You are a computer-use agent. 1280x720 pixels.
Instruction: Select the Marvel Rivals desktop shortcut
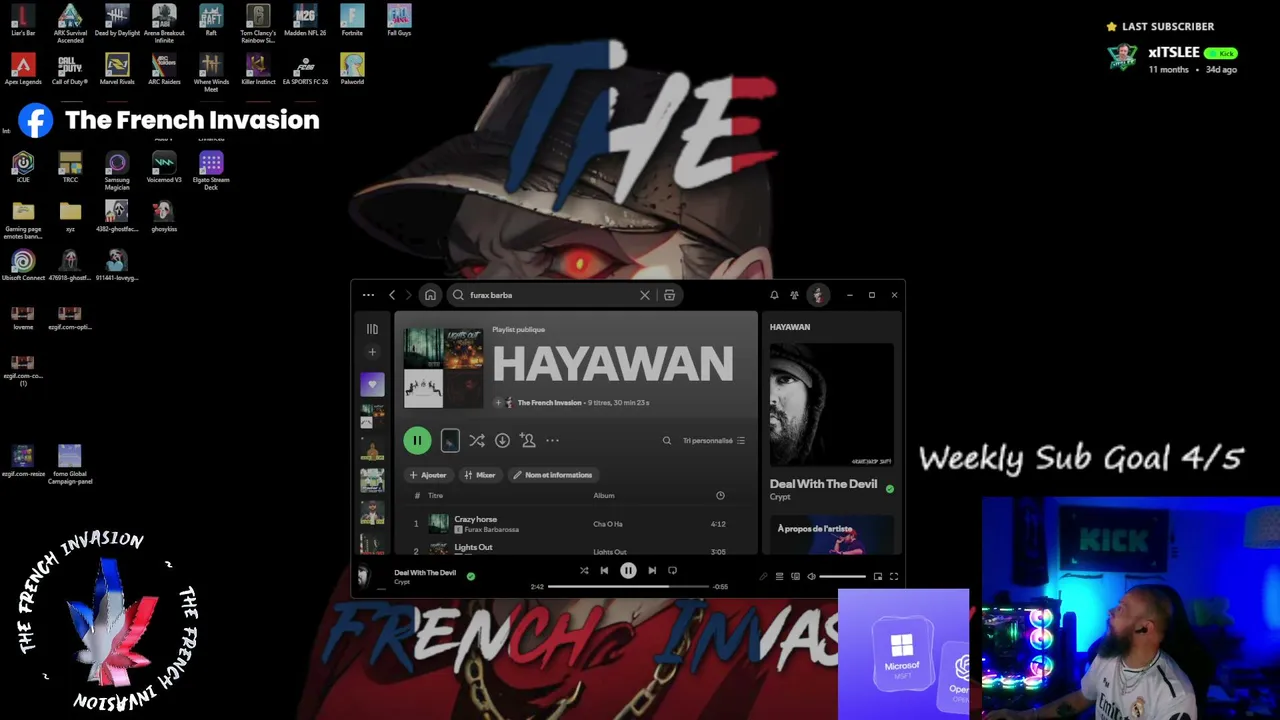coord(117,70)
